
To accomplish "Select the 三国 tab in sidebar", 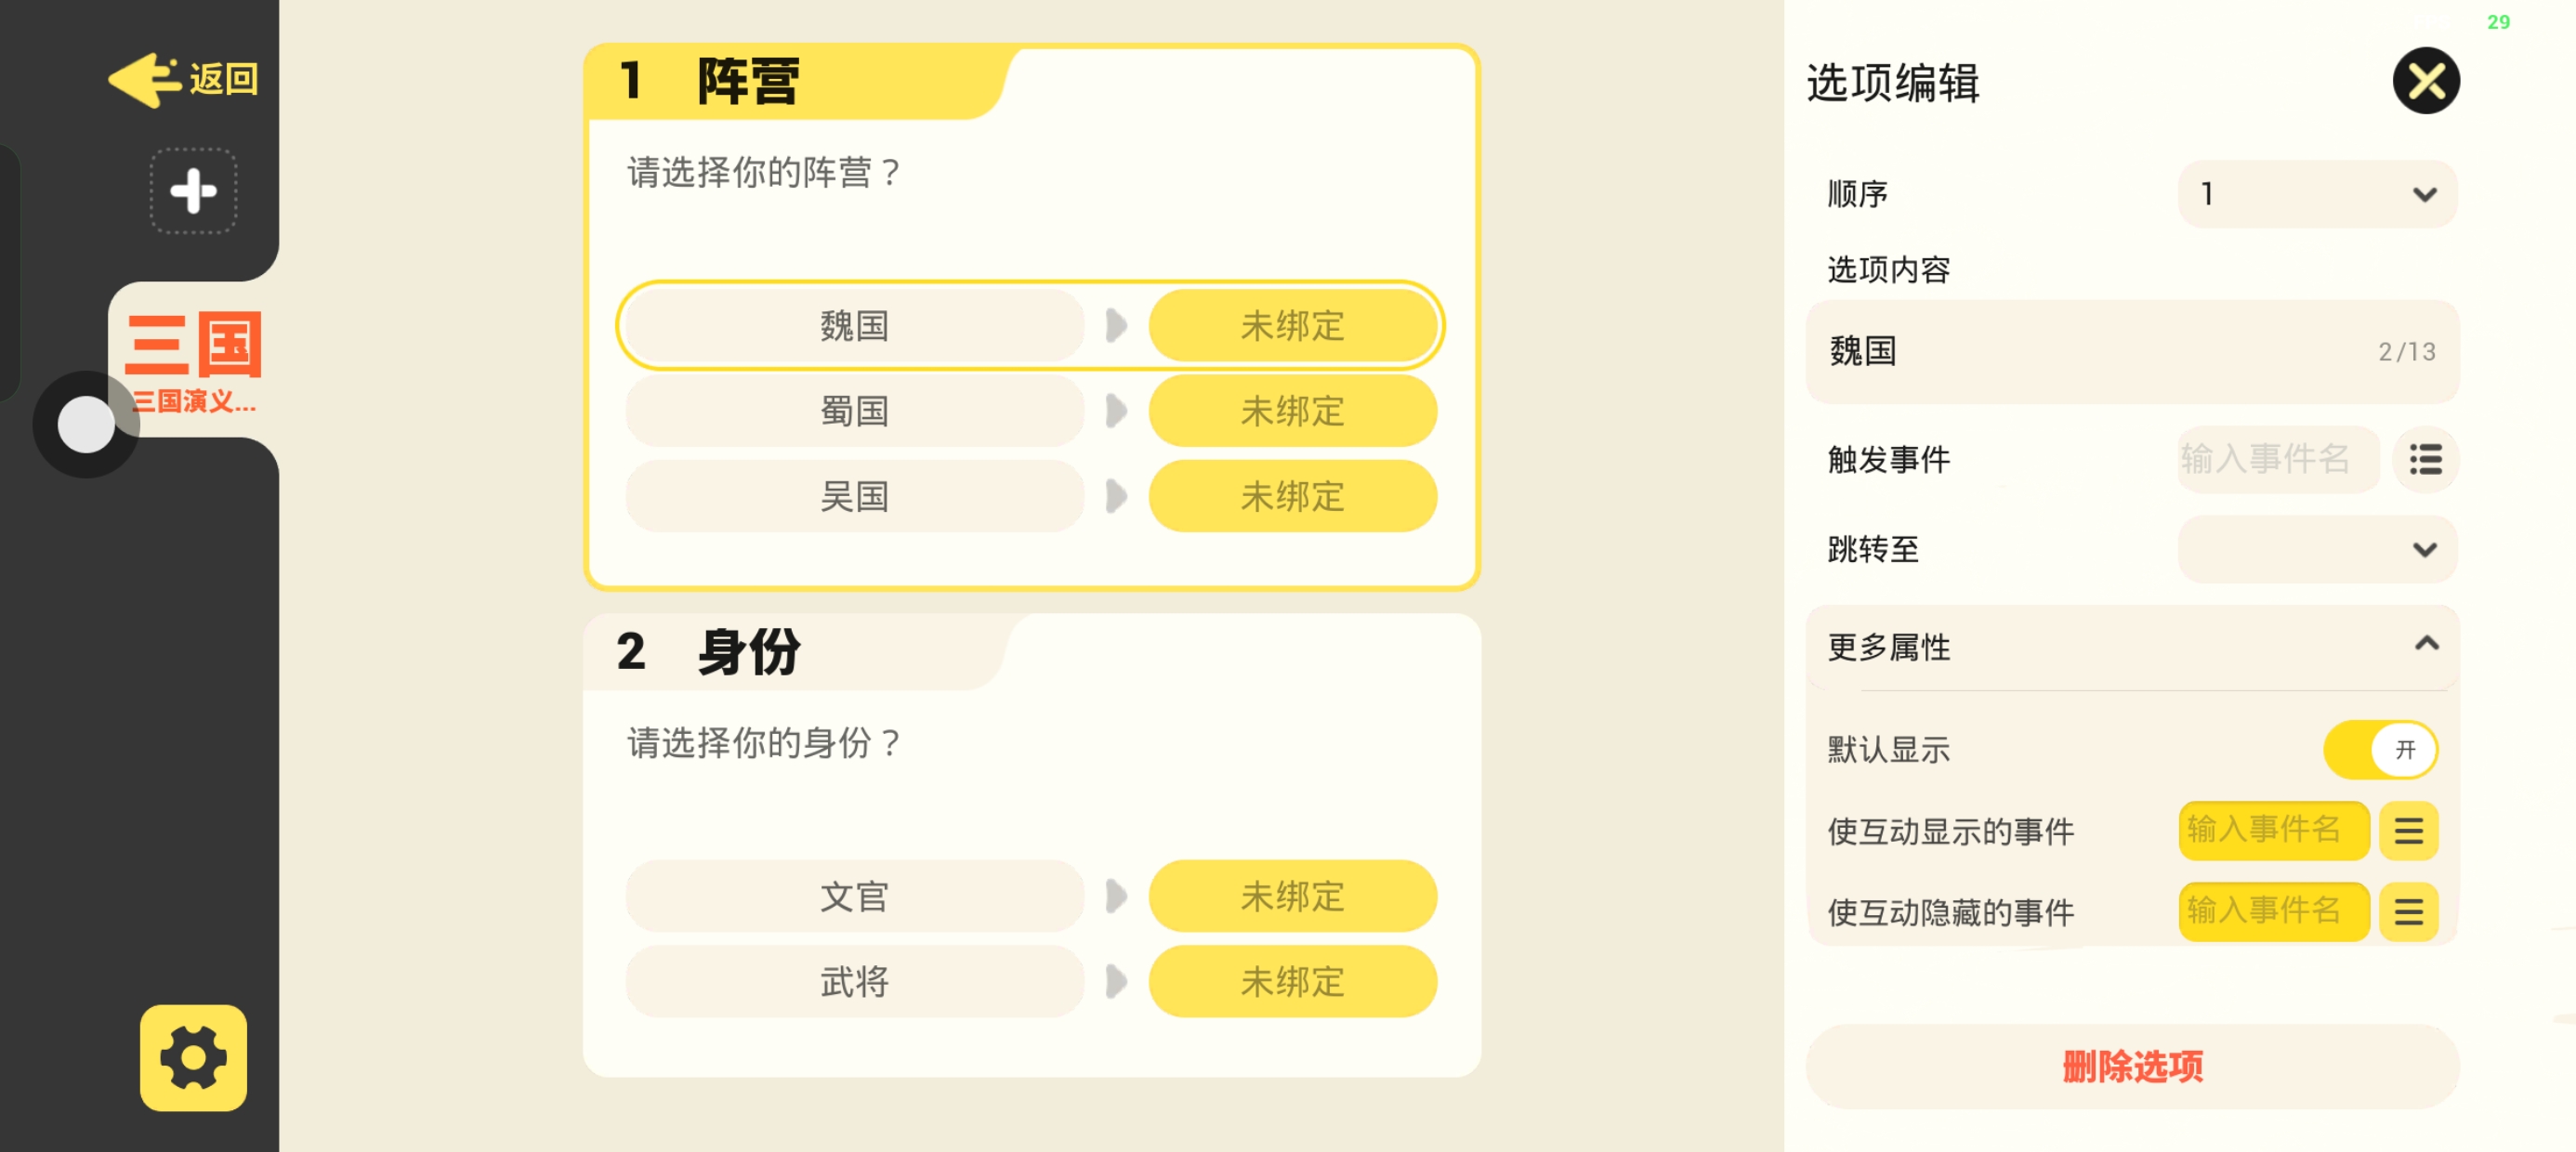I will tap(193, 360).
